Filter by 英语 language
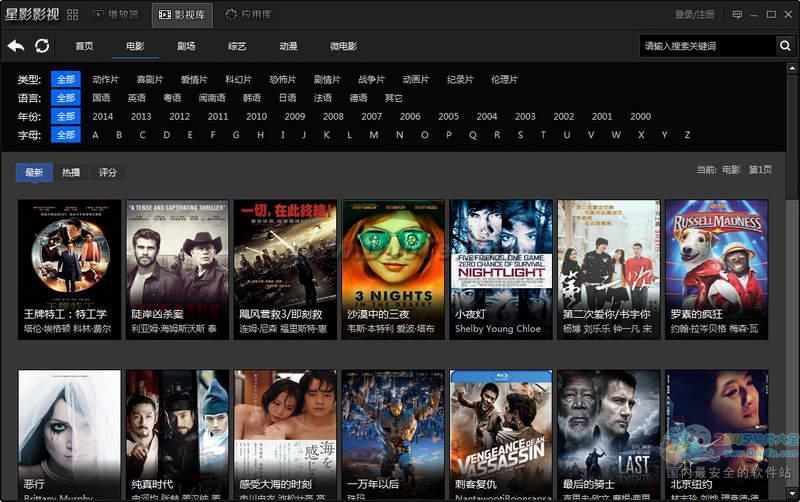 (137, 97)
